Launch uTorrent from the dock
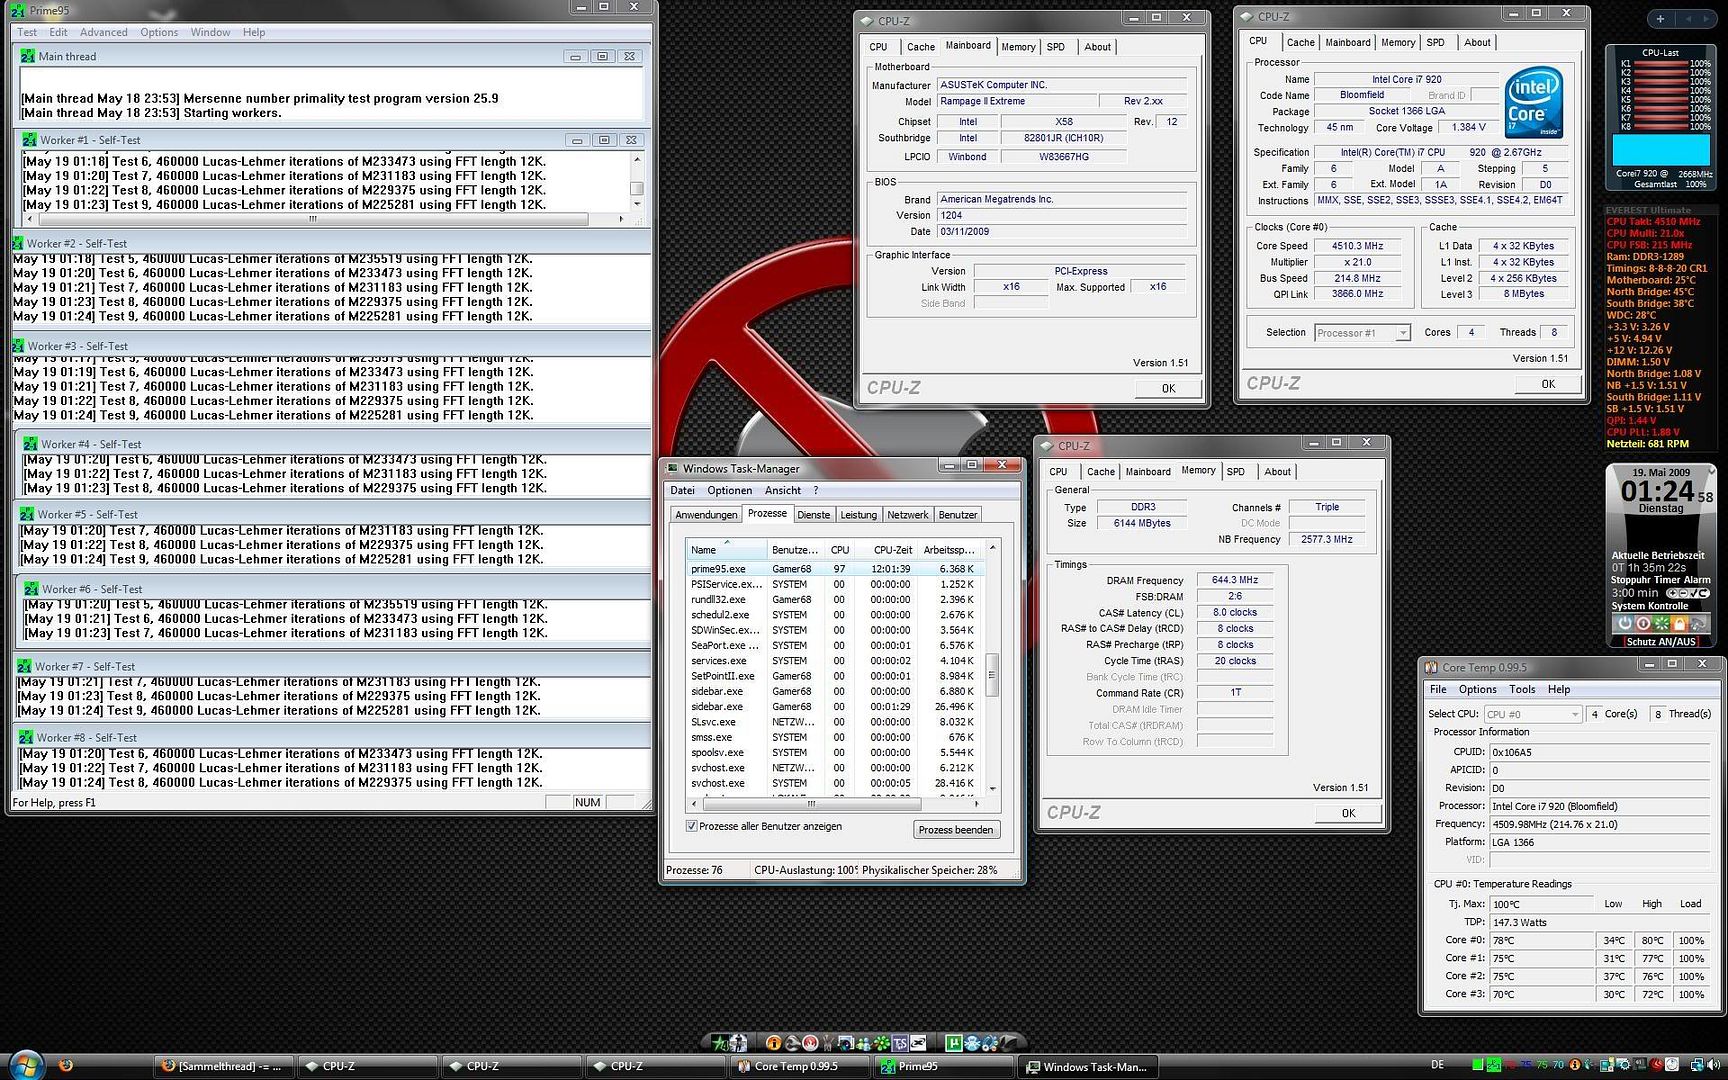1728x1080 pixels. 954,1043
